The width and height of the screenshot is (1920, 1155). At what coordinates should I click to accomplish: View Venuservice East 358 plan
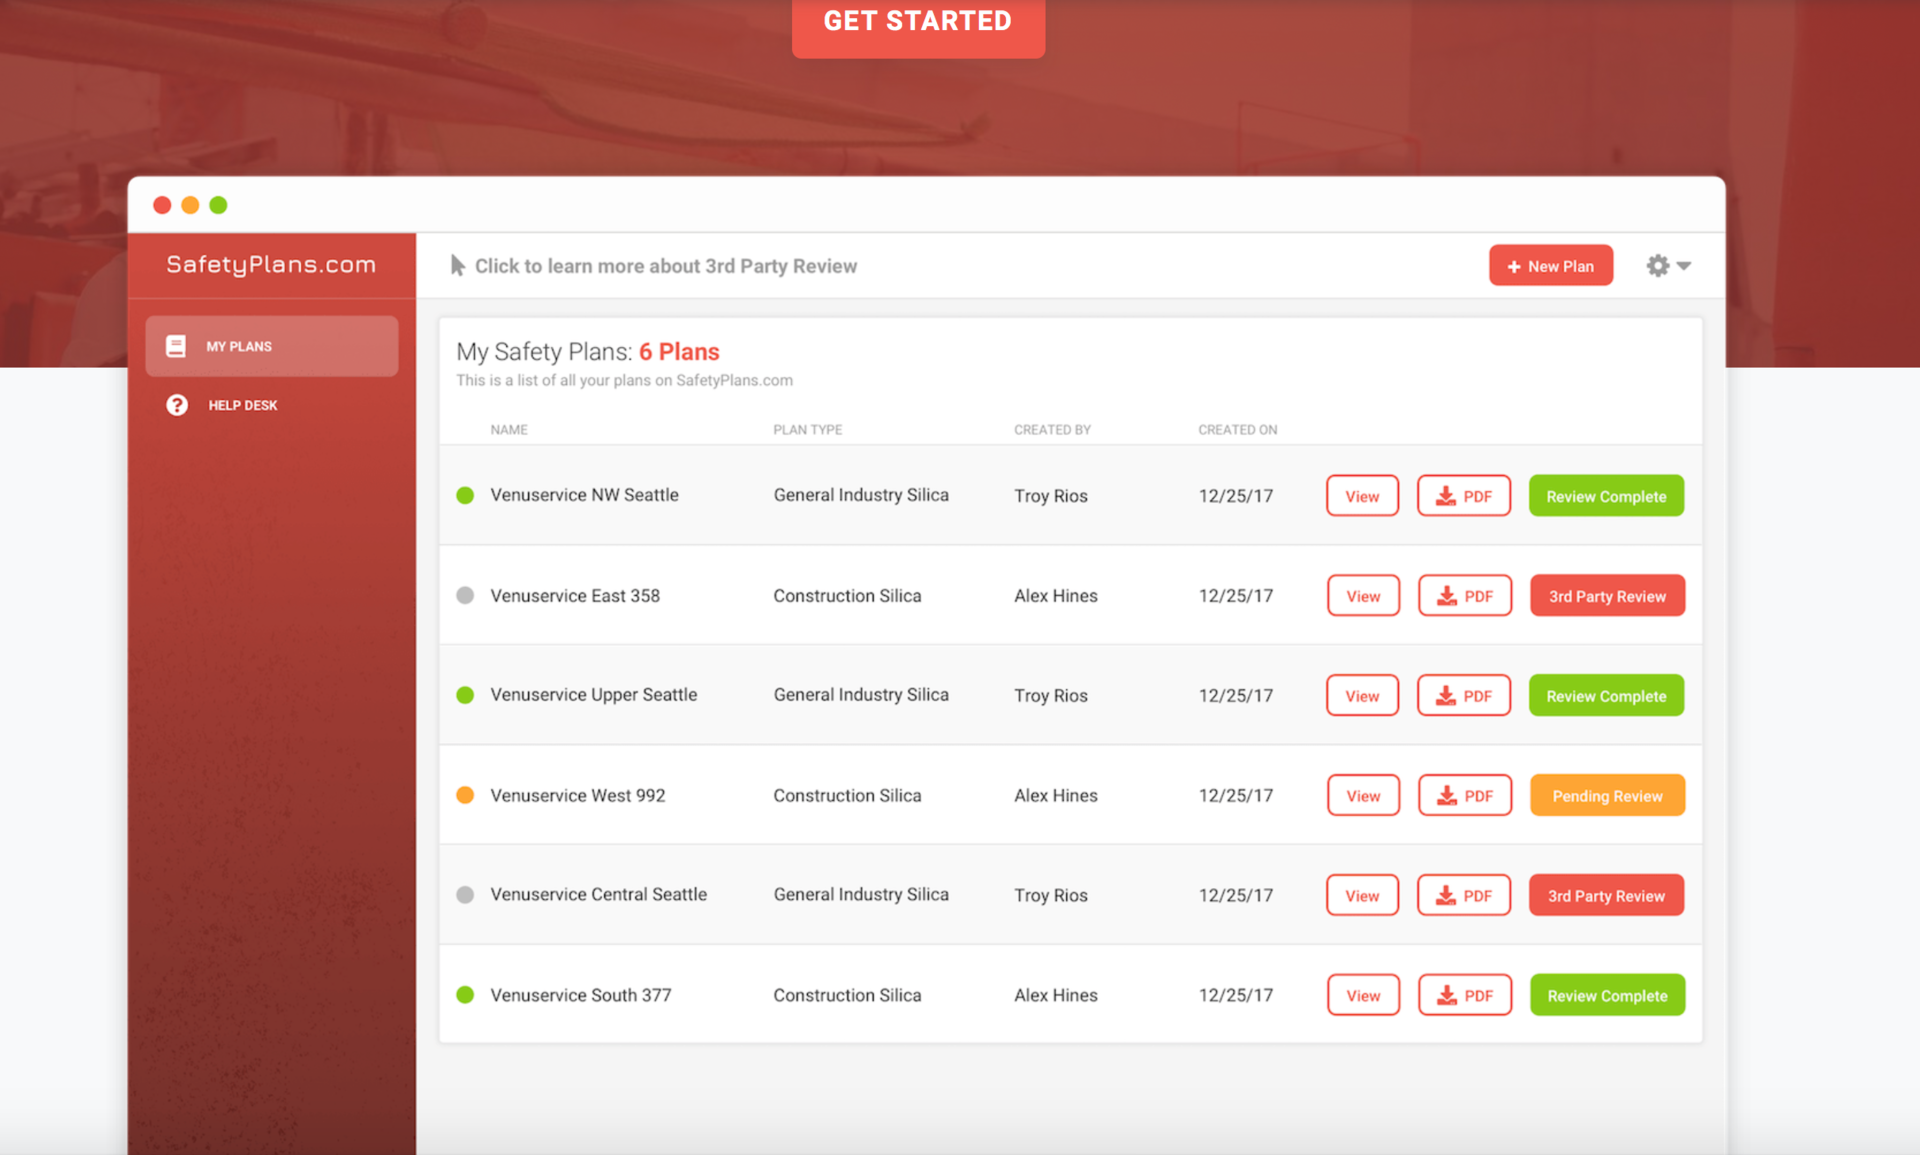1363,596
